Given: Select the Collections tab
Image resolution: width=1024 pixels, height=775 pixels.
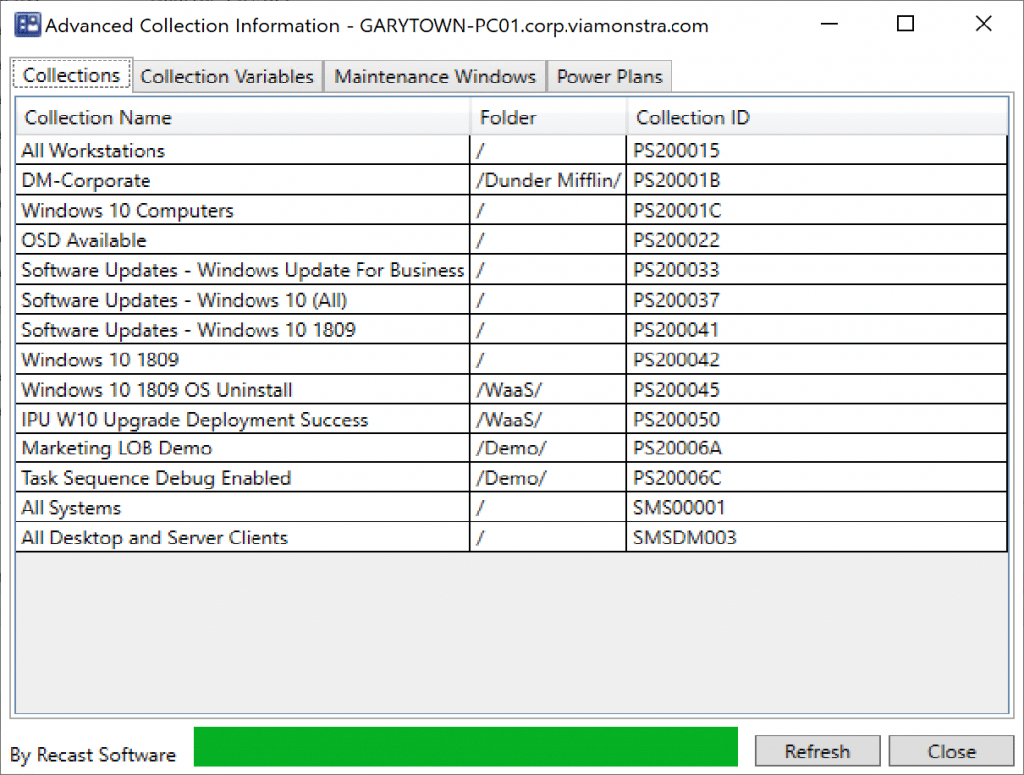Looking at the screenshot, I should [71, 75].
